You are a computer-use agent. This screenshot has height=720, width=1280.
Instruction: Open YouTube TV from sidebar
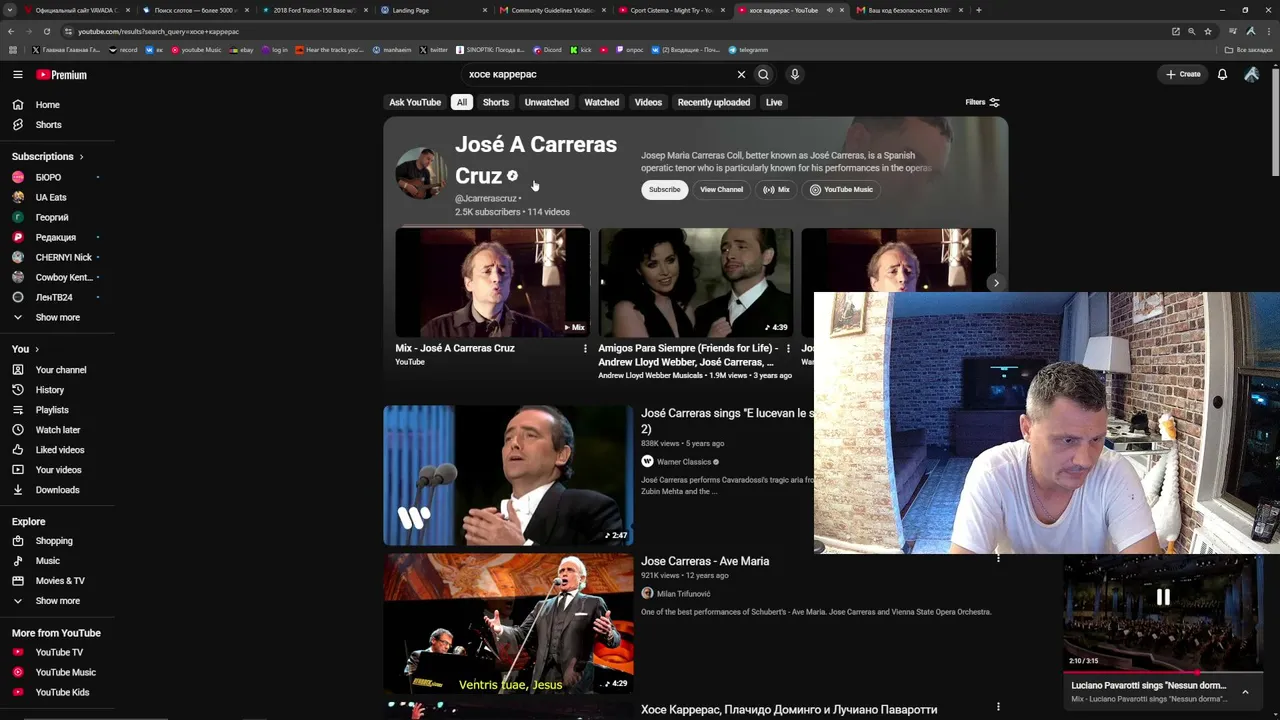pyautogui.click(x=59, y=652)
